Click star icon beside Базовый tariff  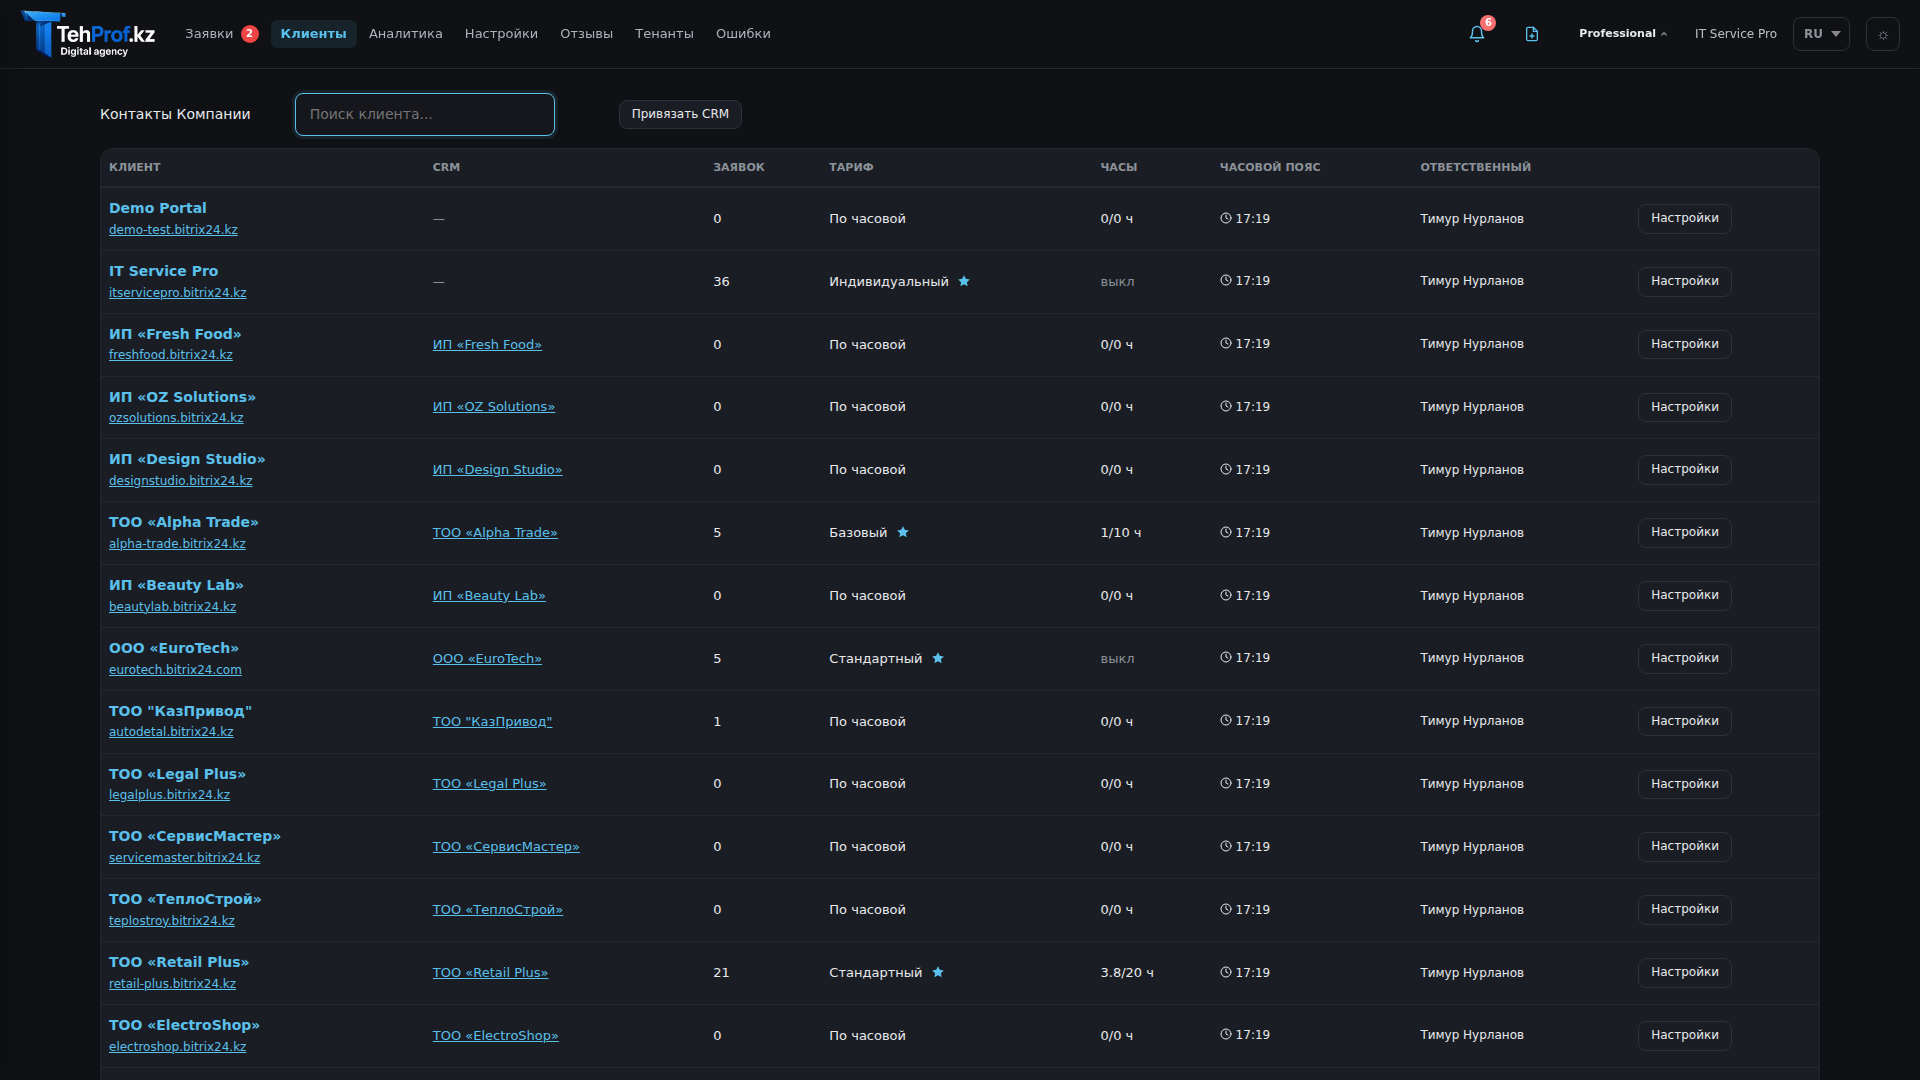point(903,532)
